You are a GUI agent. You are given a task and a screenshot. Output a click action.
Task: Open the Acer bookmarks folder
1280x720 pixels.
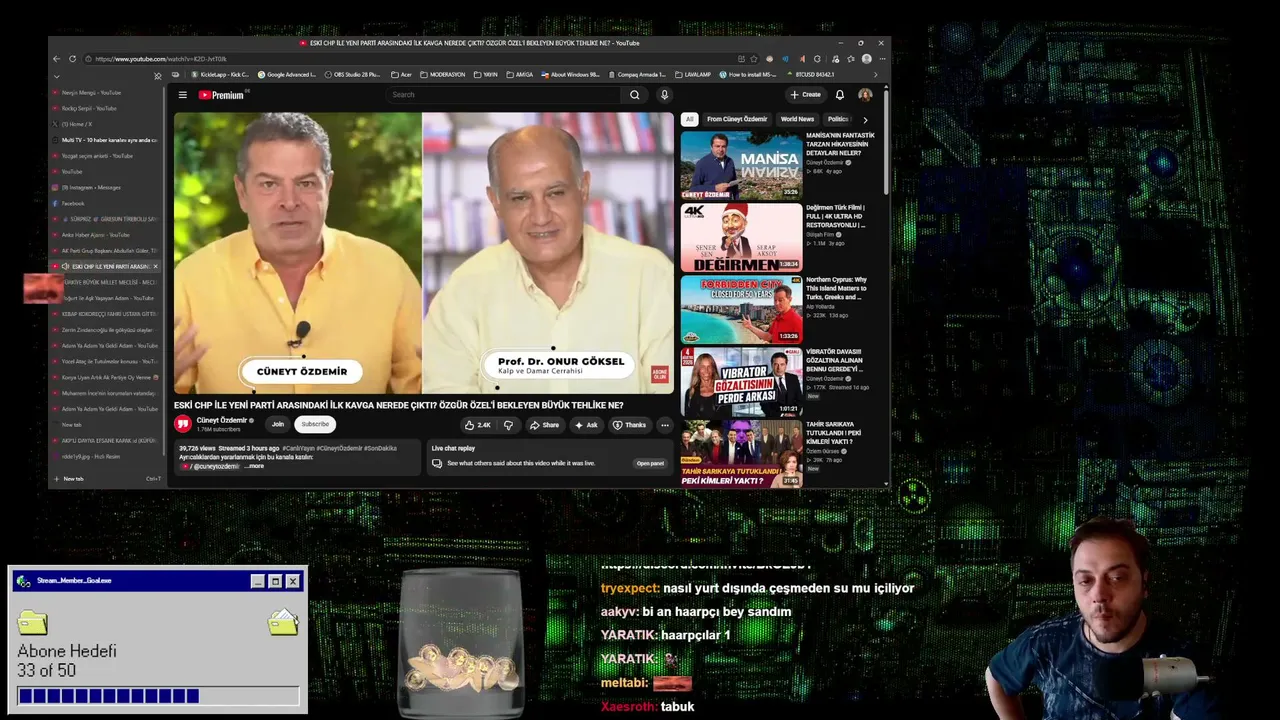[401, 75]
